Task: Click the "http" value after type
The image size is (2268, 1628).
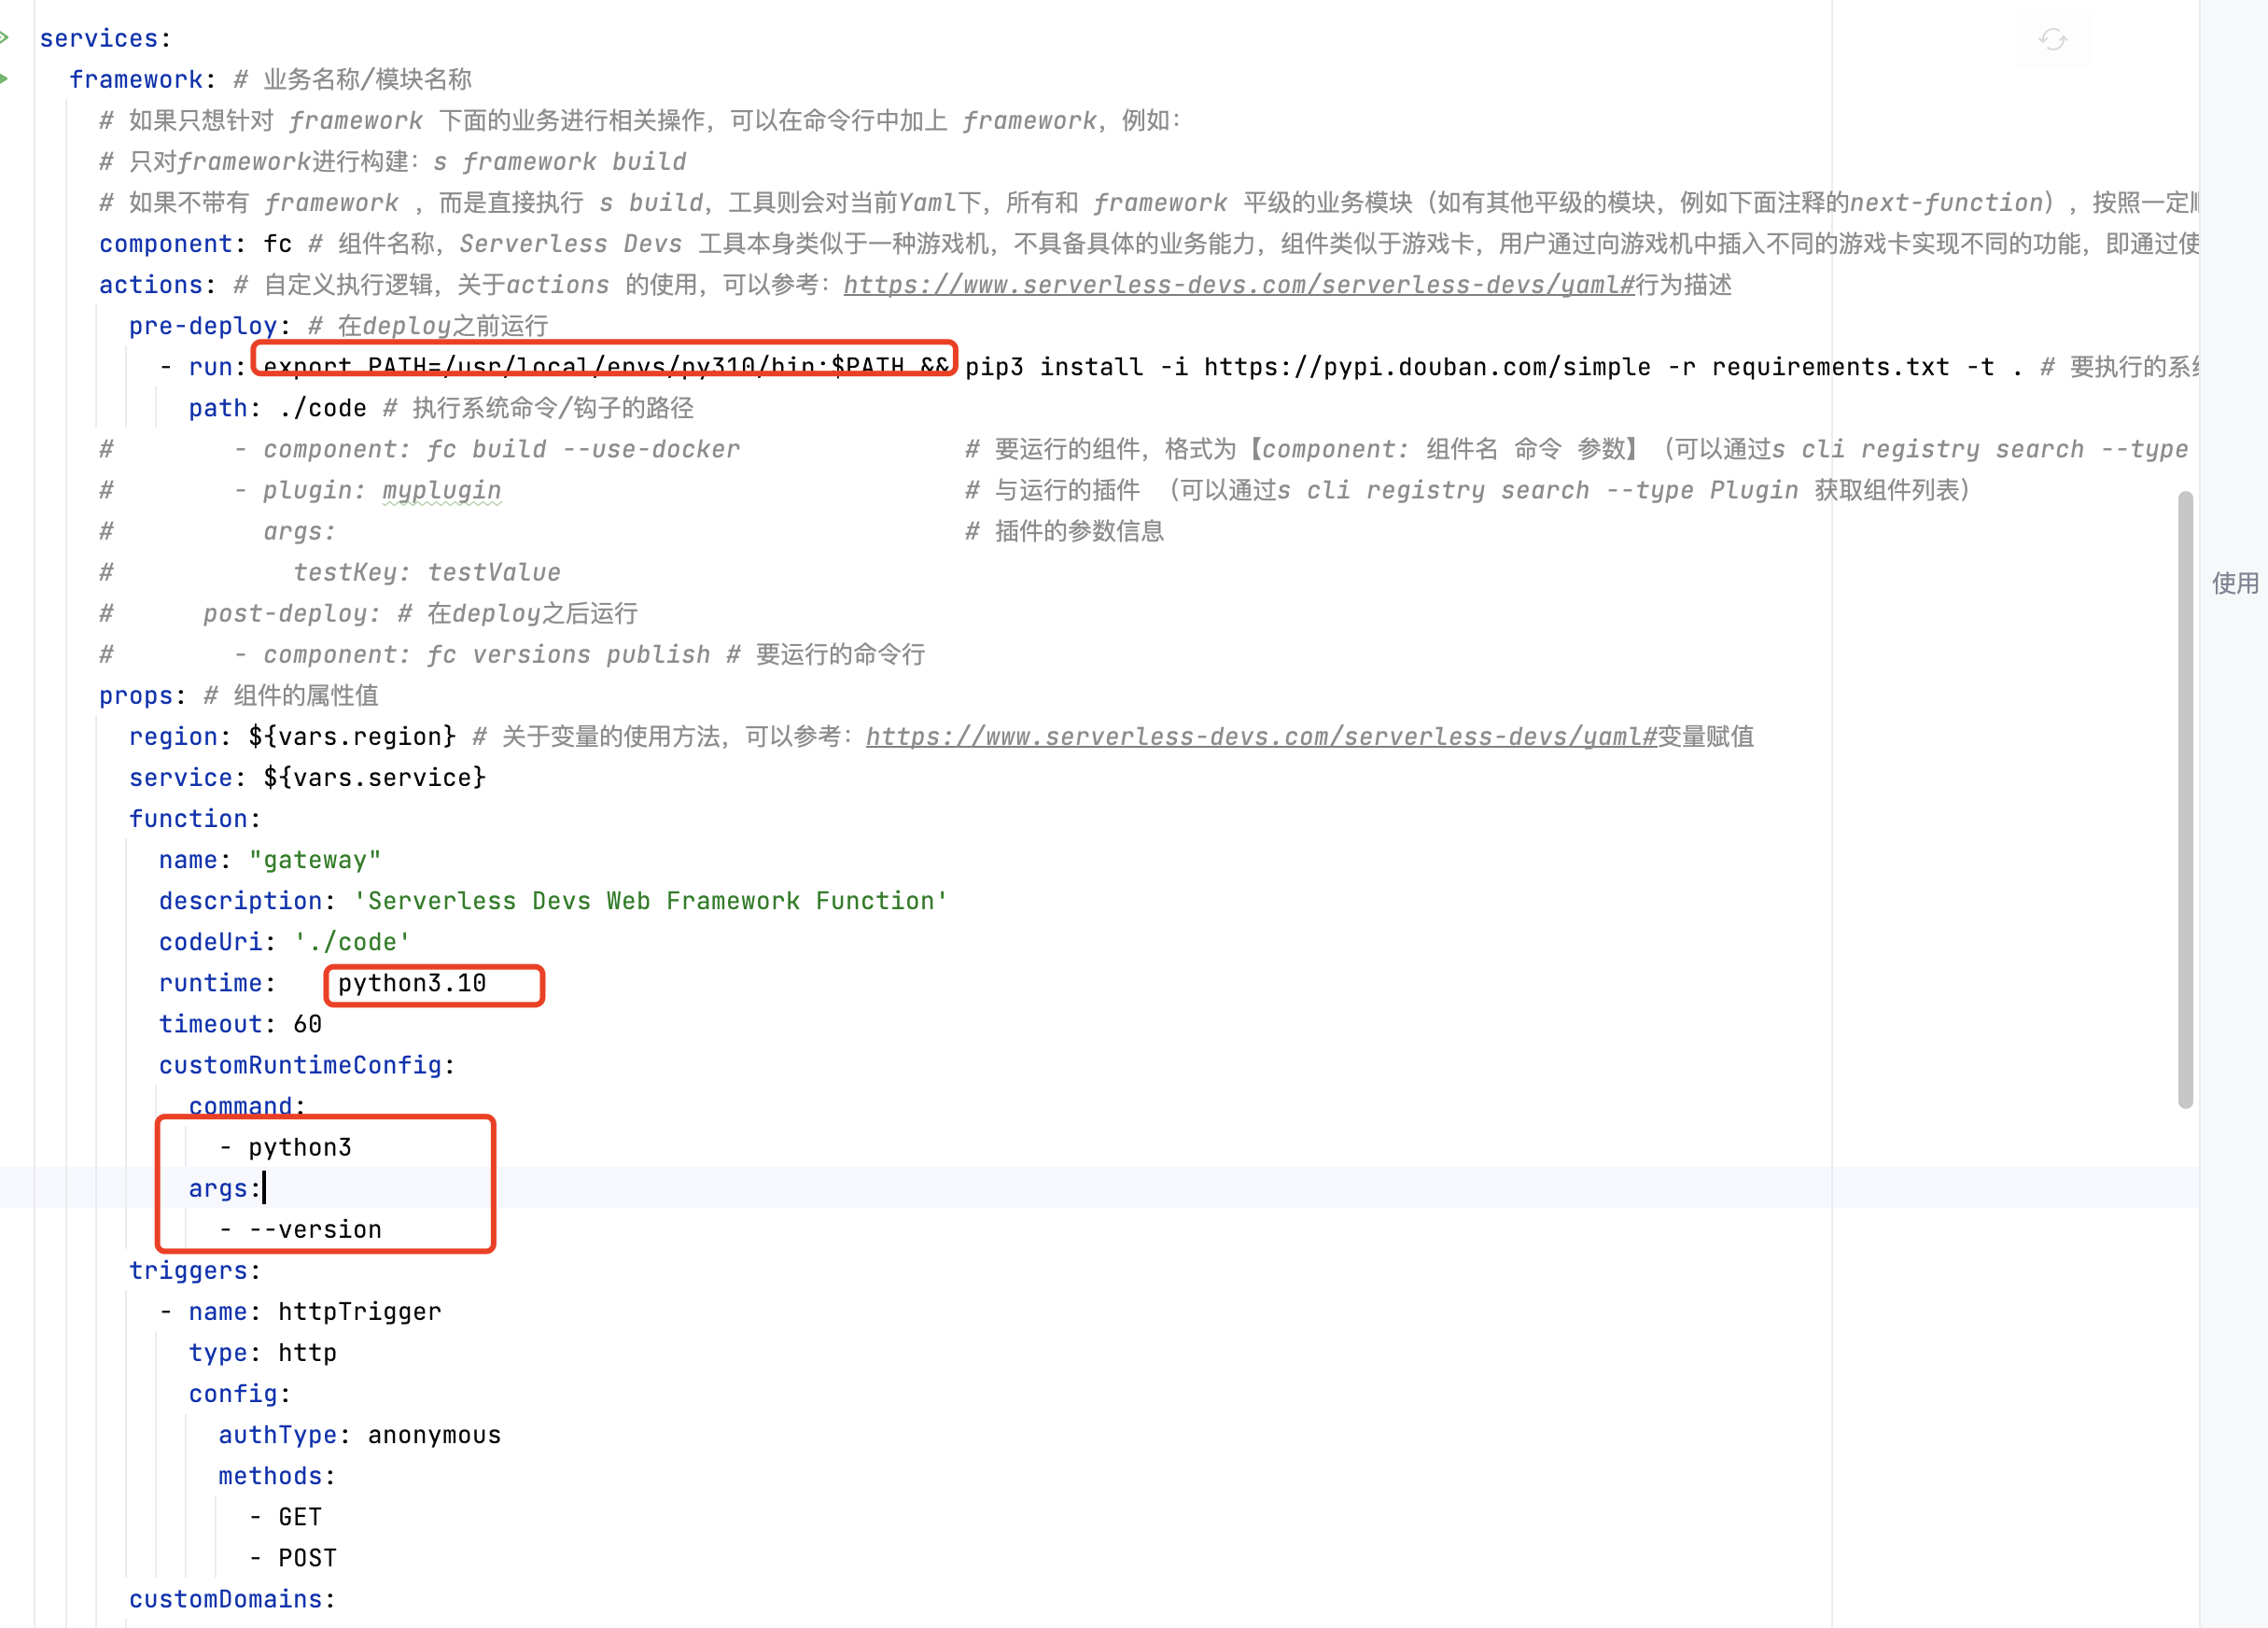Action: (x=308, y=1352)
